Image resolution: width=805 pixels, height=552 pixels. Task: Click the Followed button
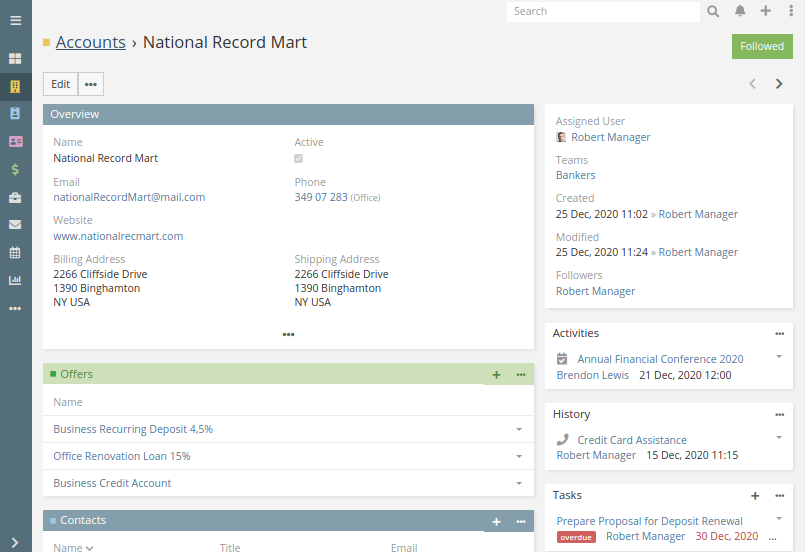pos(762,46)
